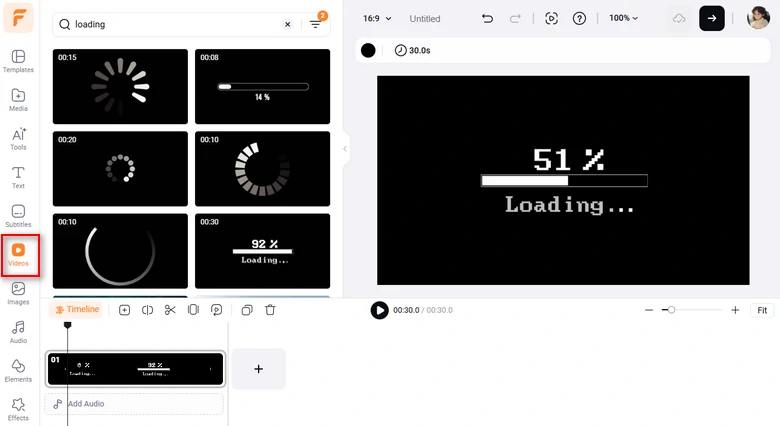780x426 pixels.
Task: Zoom out the timeline with minus
Action: [x=649, y=310]
